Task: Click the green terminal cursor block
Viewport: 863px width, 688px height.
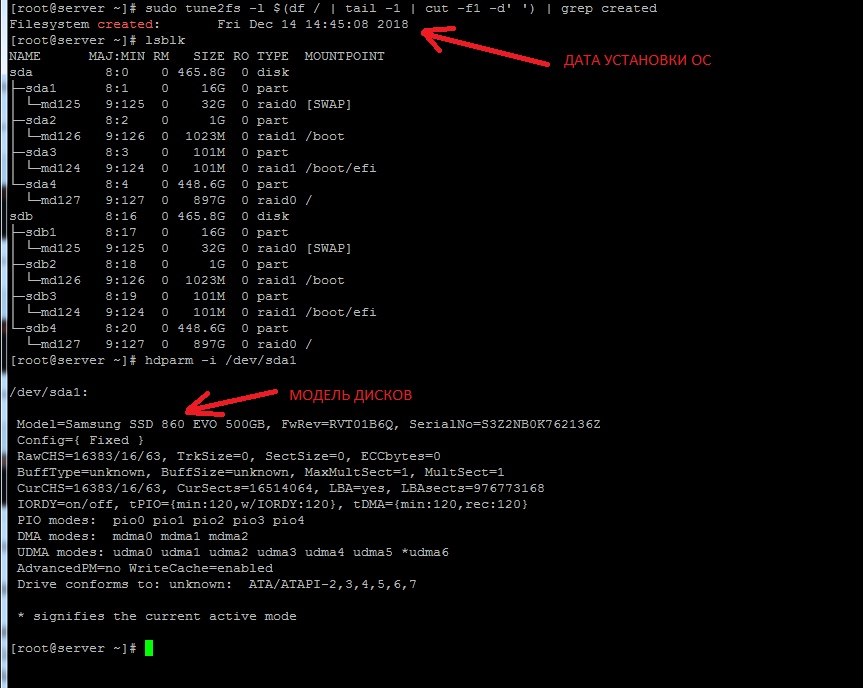Action: click(x=149, y=649)
